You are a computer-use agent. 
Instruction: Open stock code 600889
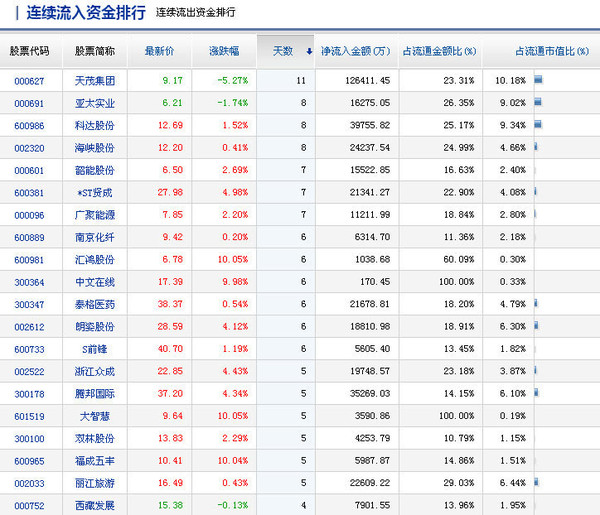[29, 238]
